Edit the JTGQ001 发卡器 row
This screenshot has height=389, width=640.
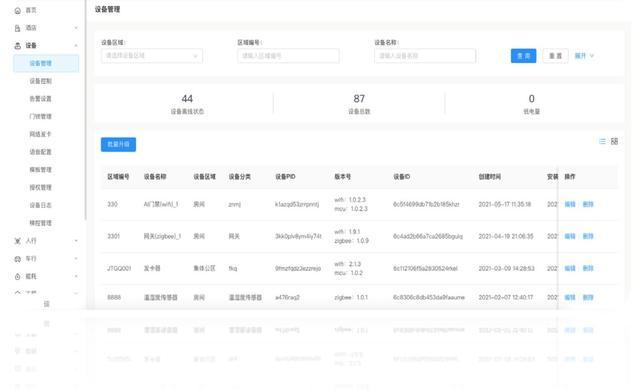(x=570, y=268)
